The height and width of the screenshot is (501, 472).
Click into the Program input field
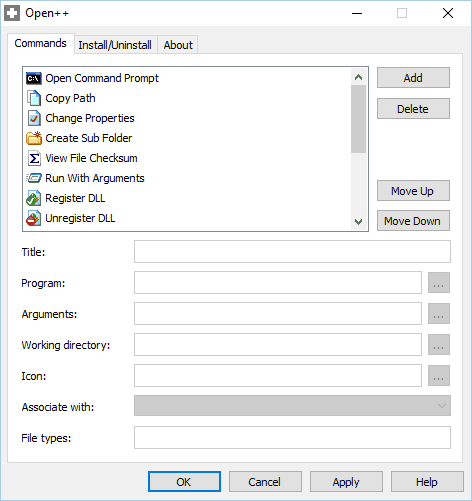coord(278,283)
